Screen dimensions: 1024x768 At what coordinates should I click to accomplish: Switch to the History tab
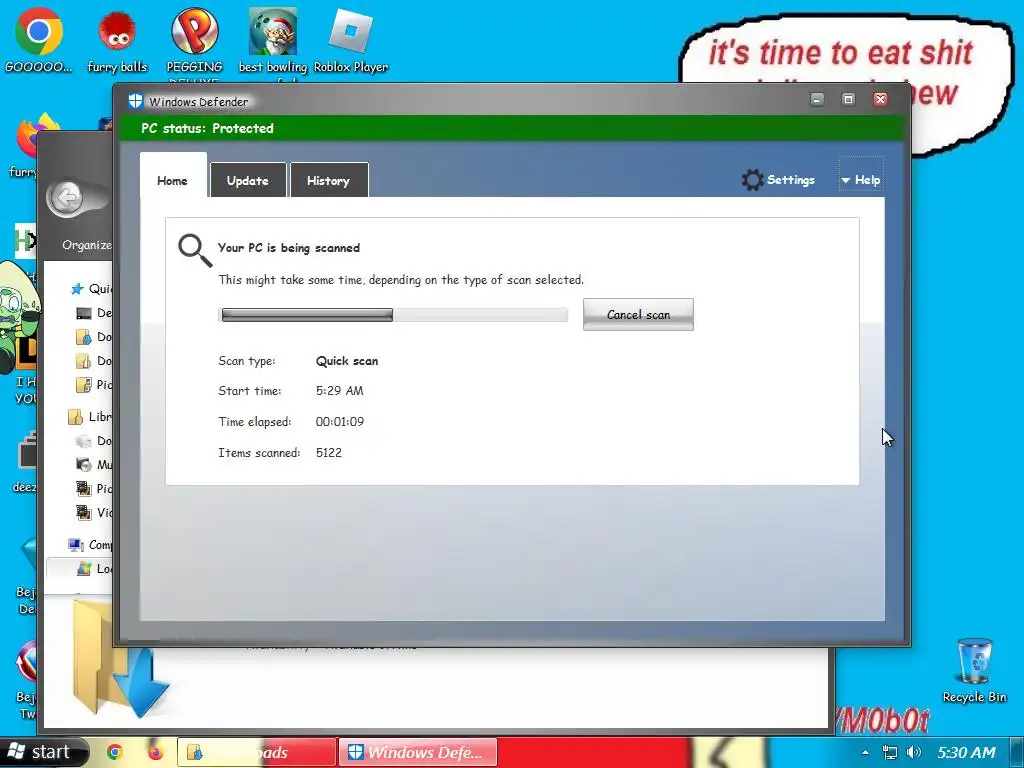click(328, 180)
